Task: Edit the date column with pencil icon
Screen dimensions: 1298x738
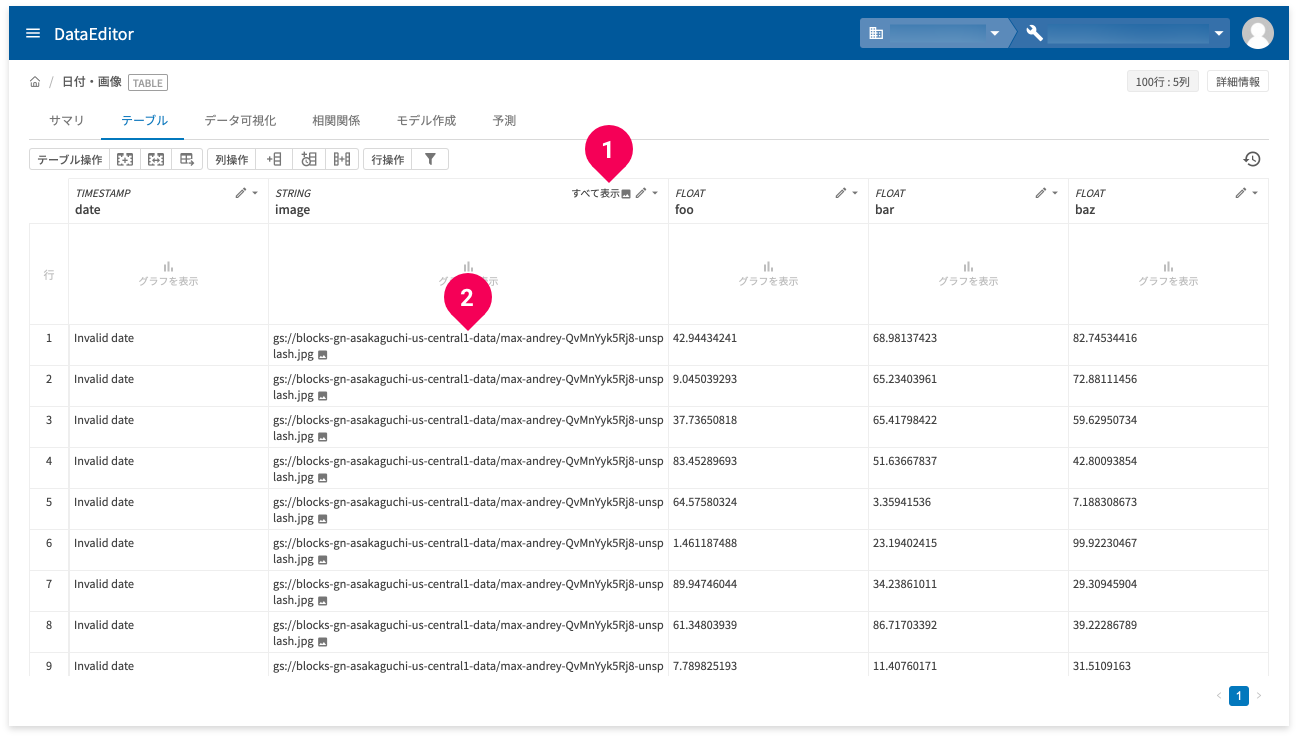Action: (x=241, y=193)
